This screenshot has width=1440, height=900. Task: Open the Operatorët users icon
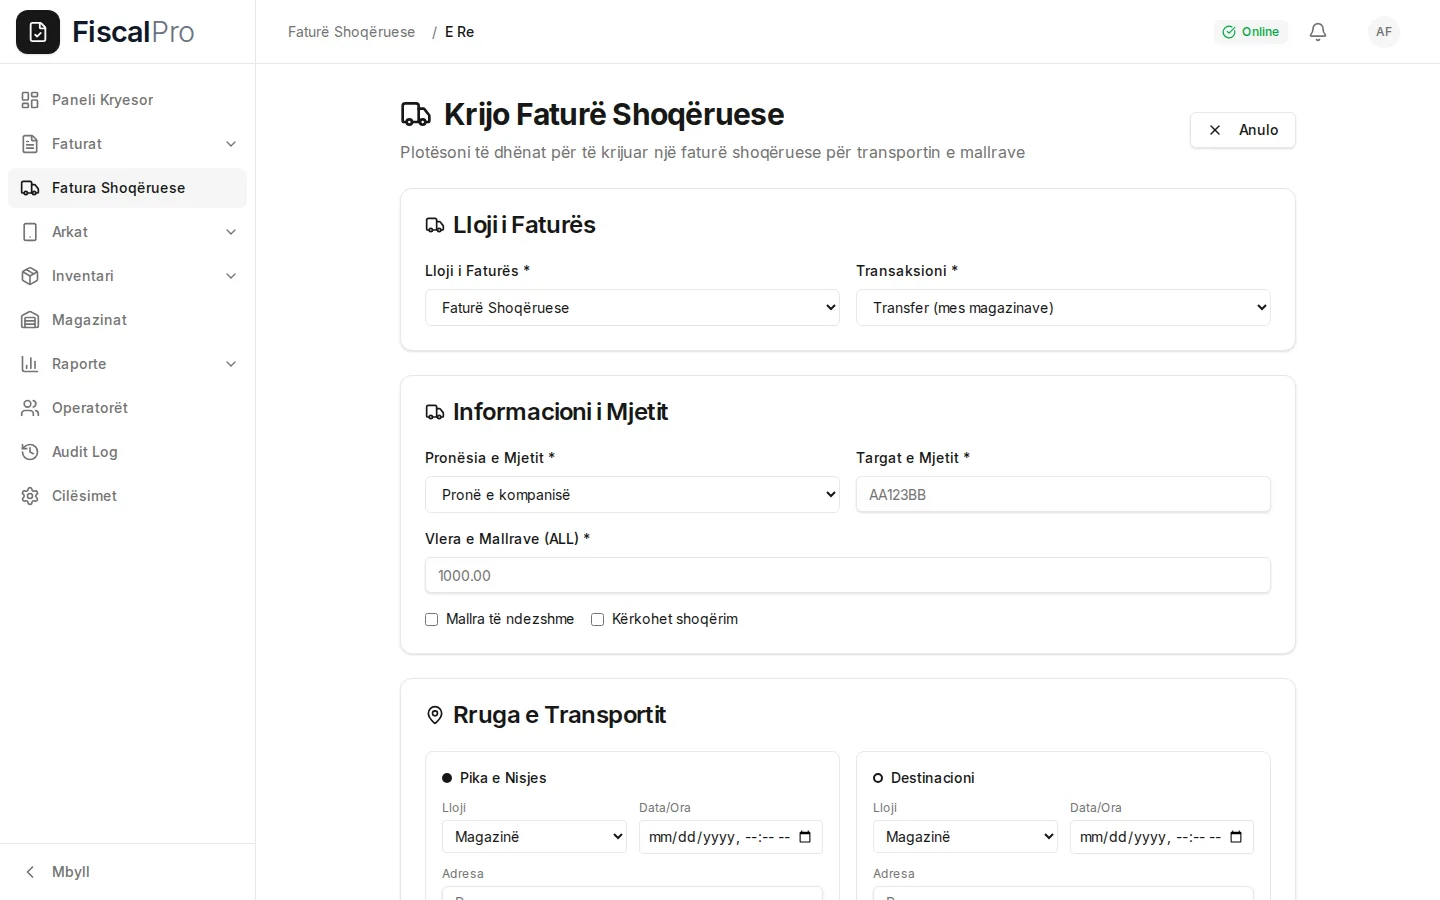tap(30, 408)
